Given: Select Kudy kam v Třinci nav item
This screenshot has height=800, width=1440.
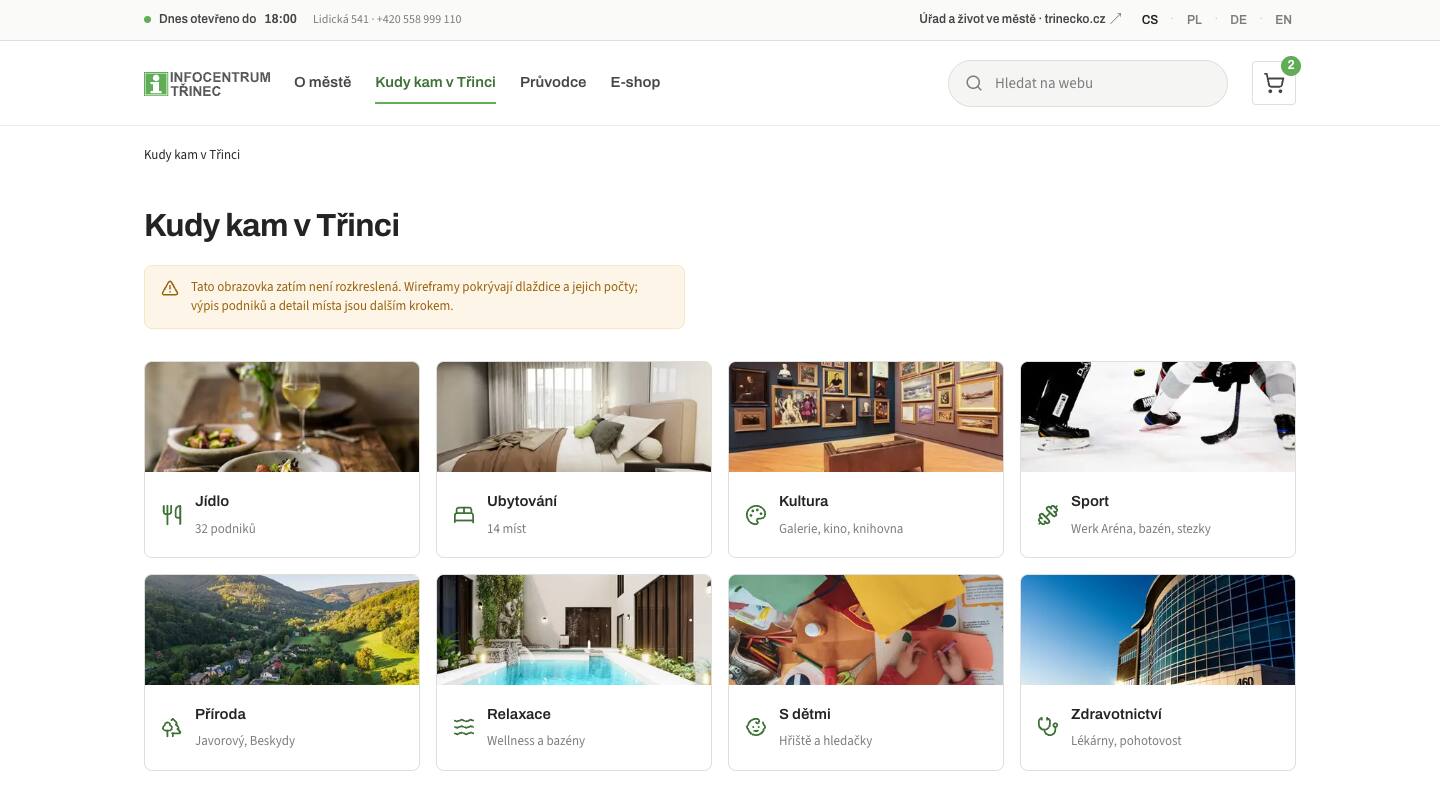Looking at the screenshot, I should pyautogui.click(x=436, y=82).
